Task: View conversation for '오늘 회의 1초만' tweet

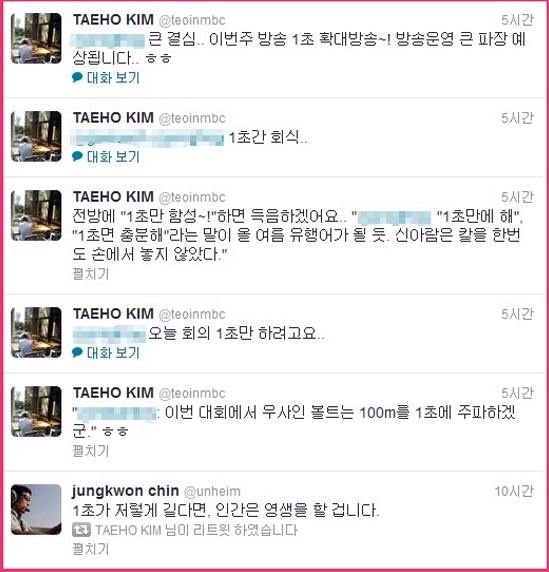Action: pos(113,353)
